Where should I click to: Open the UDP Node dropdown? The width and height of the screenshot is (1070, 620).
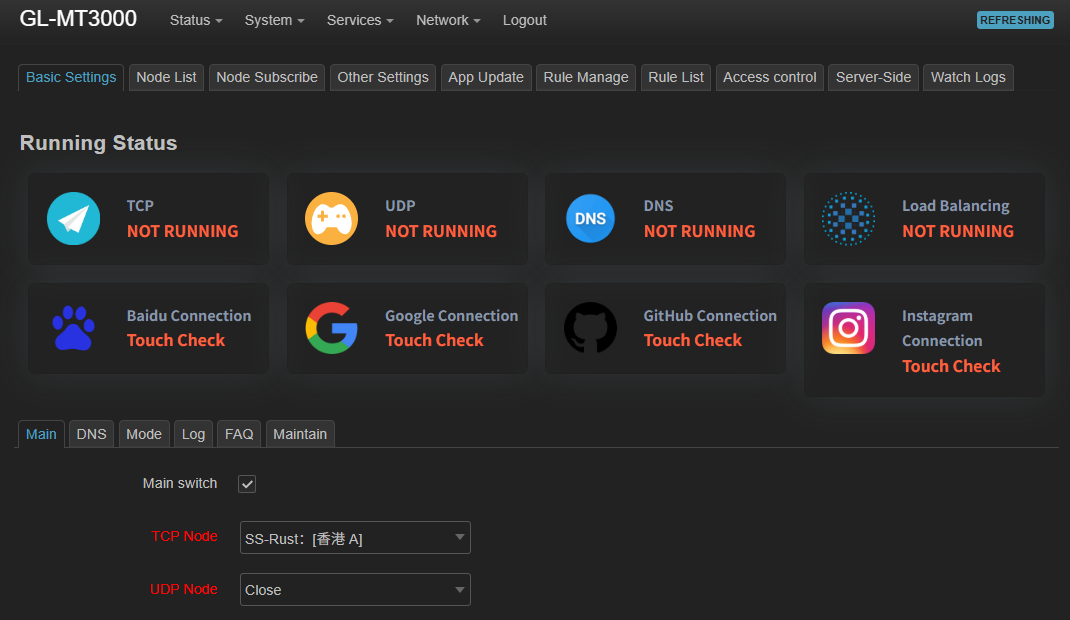(355, 590)
